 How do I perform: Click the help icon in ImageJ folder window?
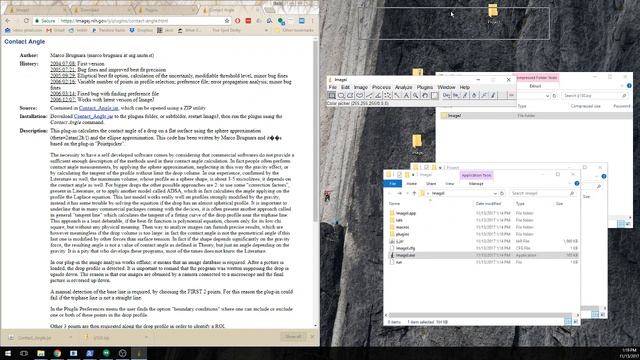tap(577, 184)
